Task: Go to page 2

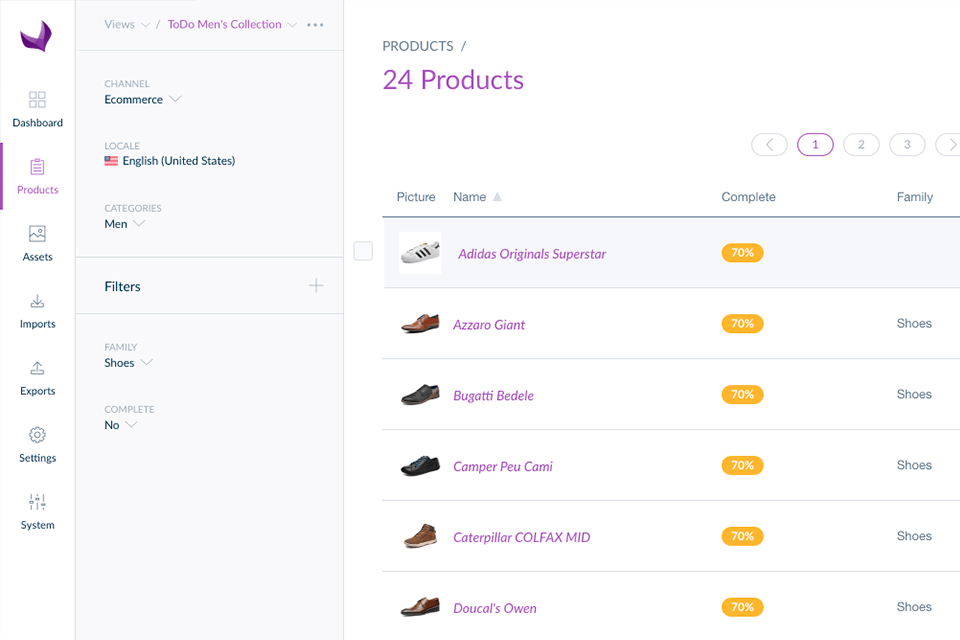Action: coord(861,145)
